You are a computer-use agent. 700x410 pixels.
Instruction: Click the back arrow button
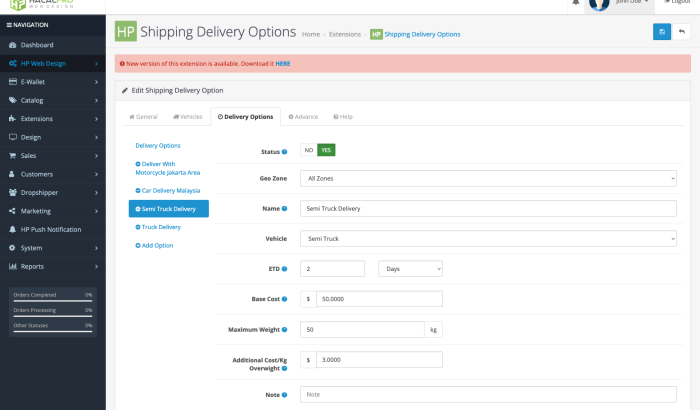[x=681, y=32]
